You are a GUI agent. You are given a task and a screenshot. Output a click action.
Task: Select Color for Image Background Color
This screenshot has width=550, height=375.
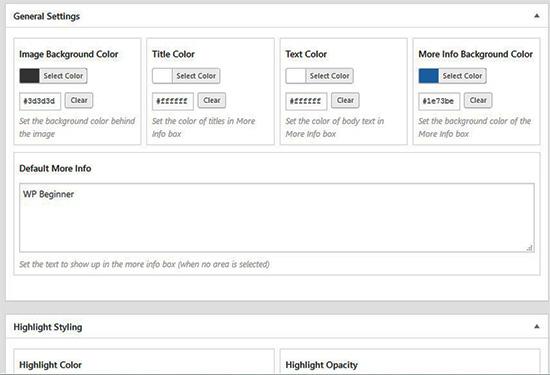coord(63,76)
